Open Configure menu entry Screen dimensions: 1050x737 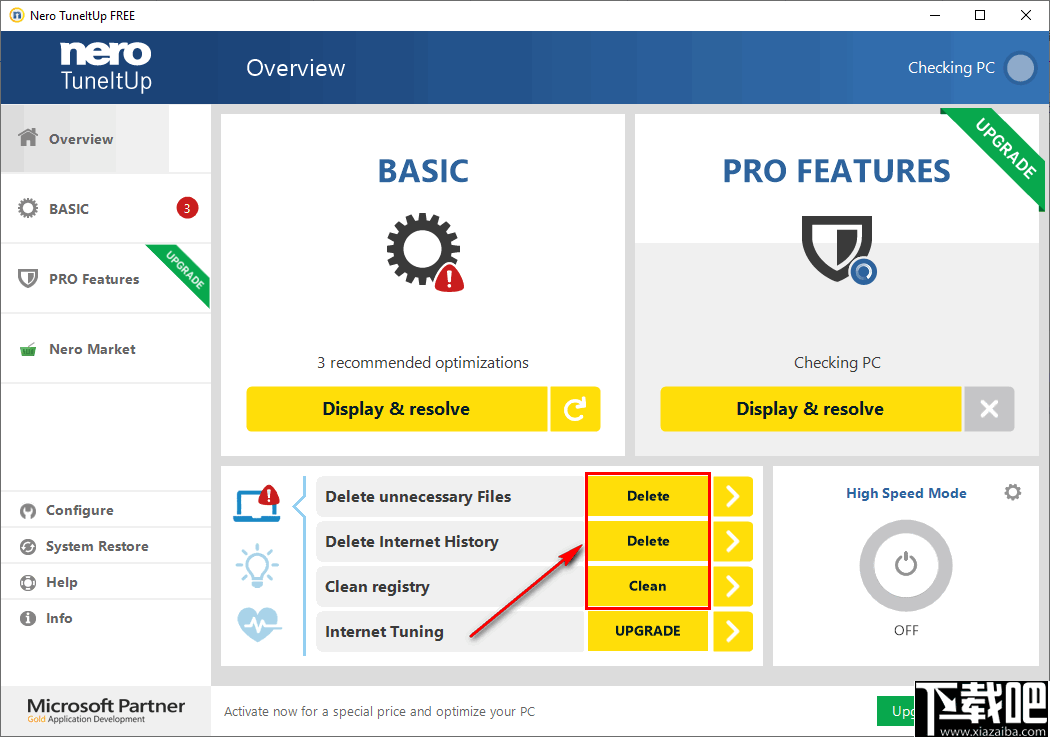(106, 510)
